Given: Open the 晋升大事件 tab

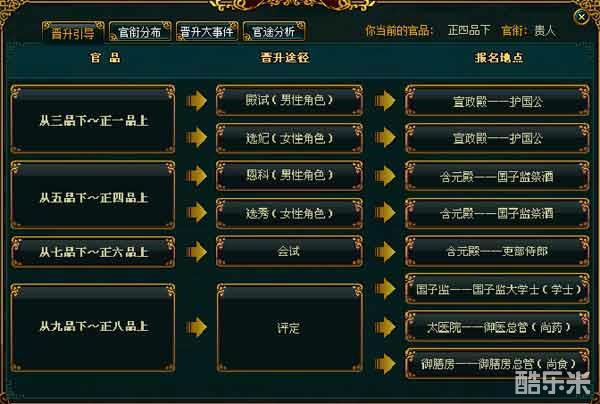Looking at the screenshot, I should click(207, 31).
